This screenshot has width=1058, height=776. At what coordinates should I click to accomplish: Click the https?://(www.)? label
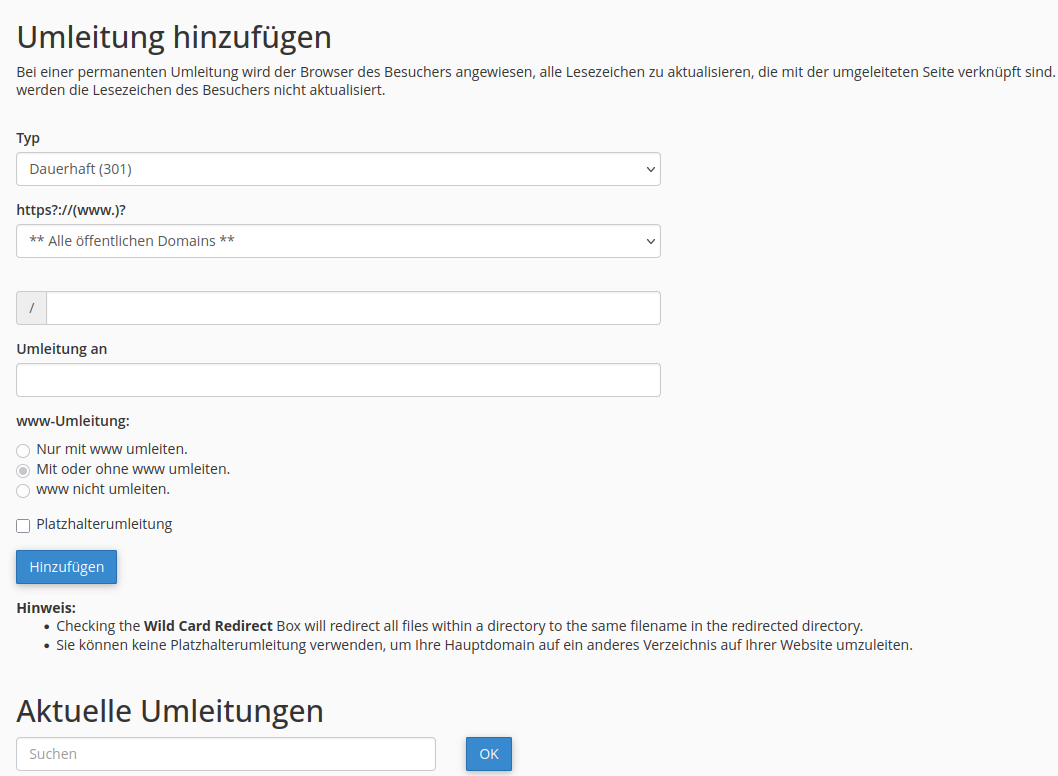[71, 210]
